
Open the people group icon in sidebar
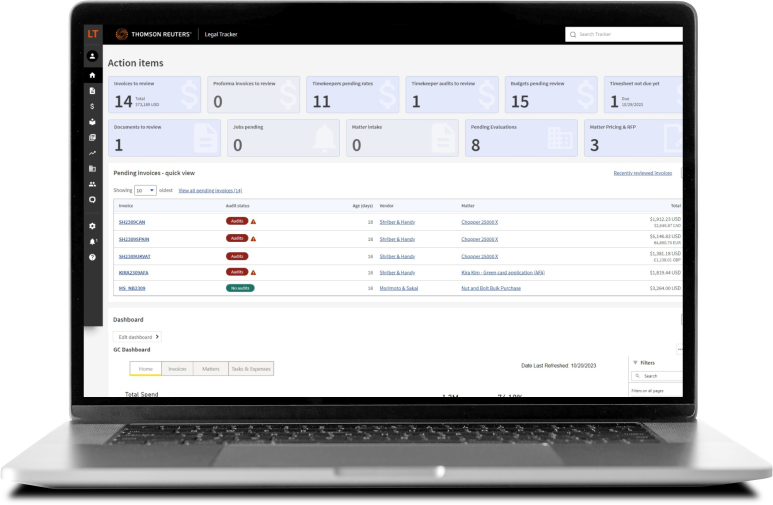click(x=92, y=184)
